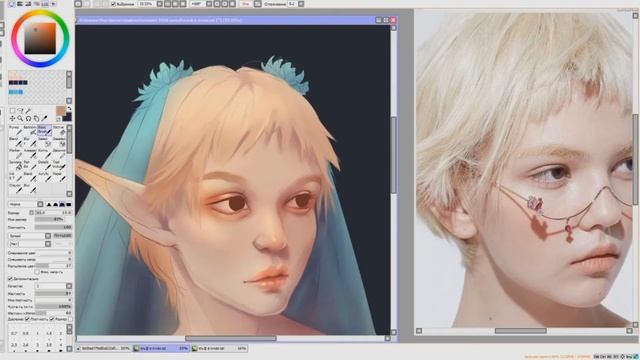Click the canvas rotation angle field

click(197, 4)
